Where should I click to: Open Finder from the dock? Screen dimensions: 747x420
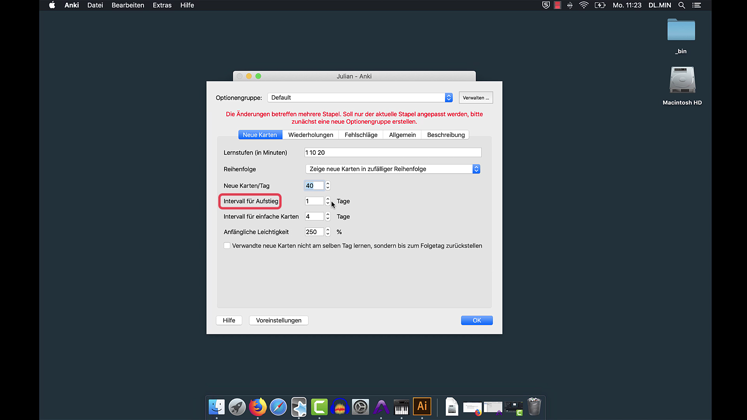pos(217,407)
